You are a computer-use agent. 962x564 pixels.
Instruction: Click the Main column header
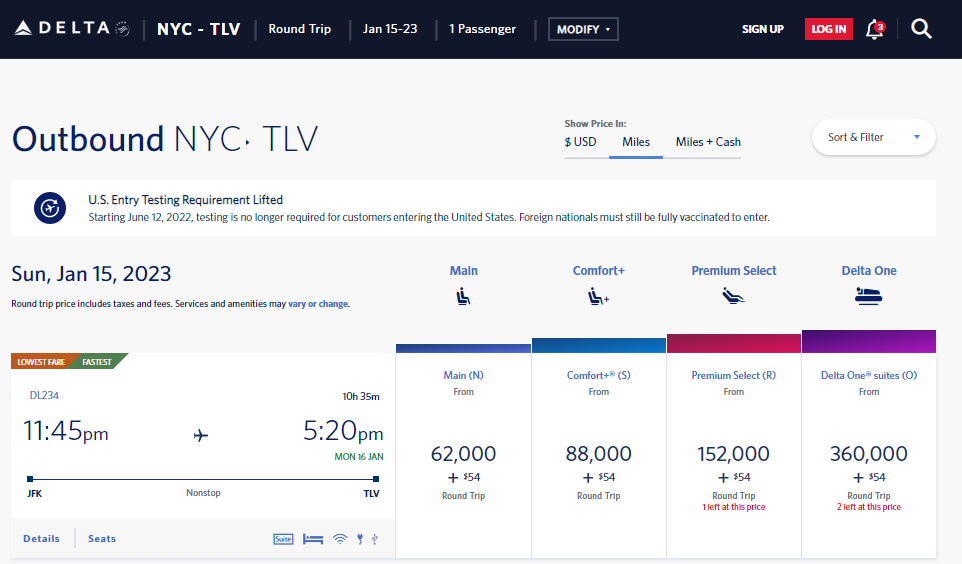[463, 271]
